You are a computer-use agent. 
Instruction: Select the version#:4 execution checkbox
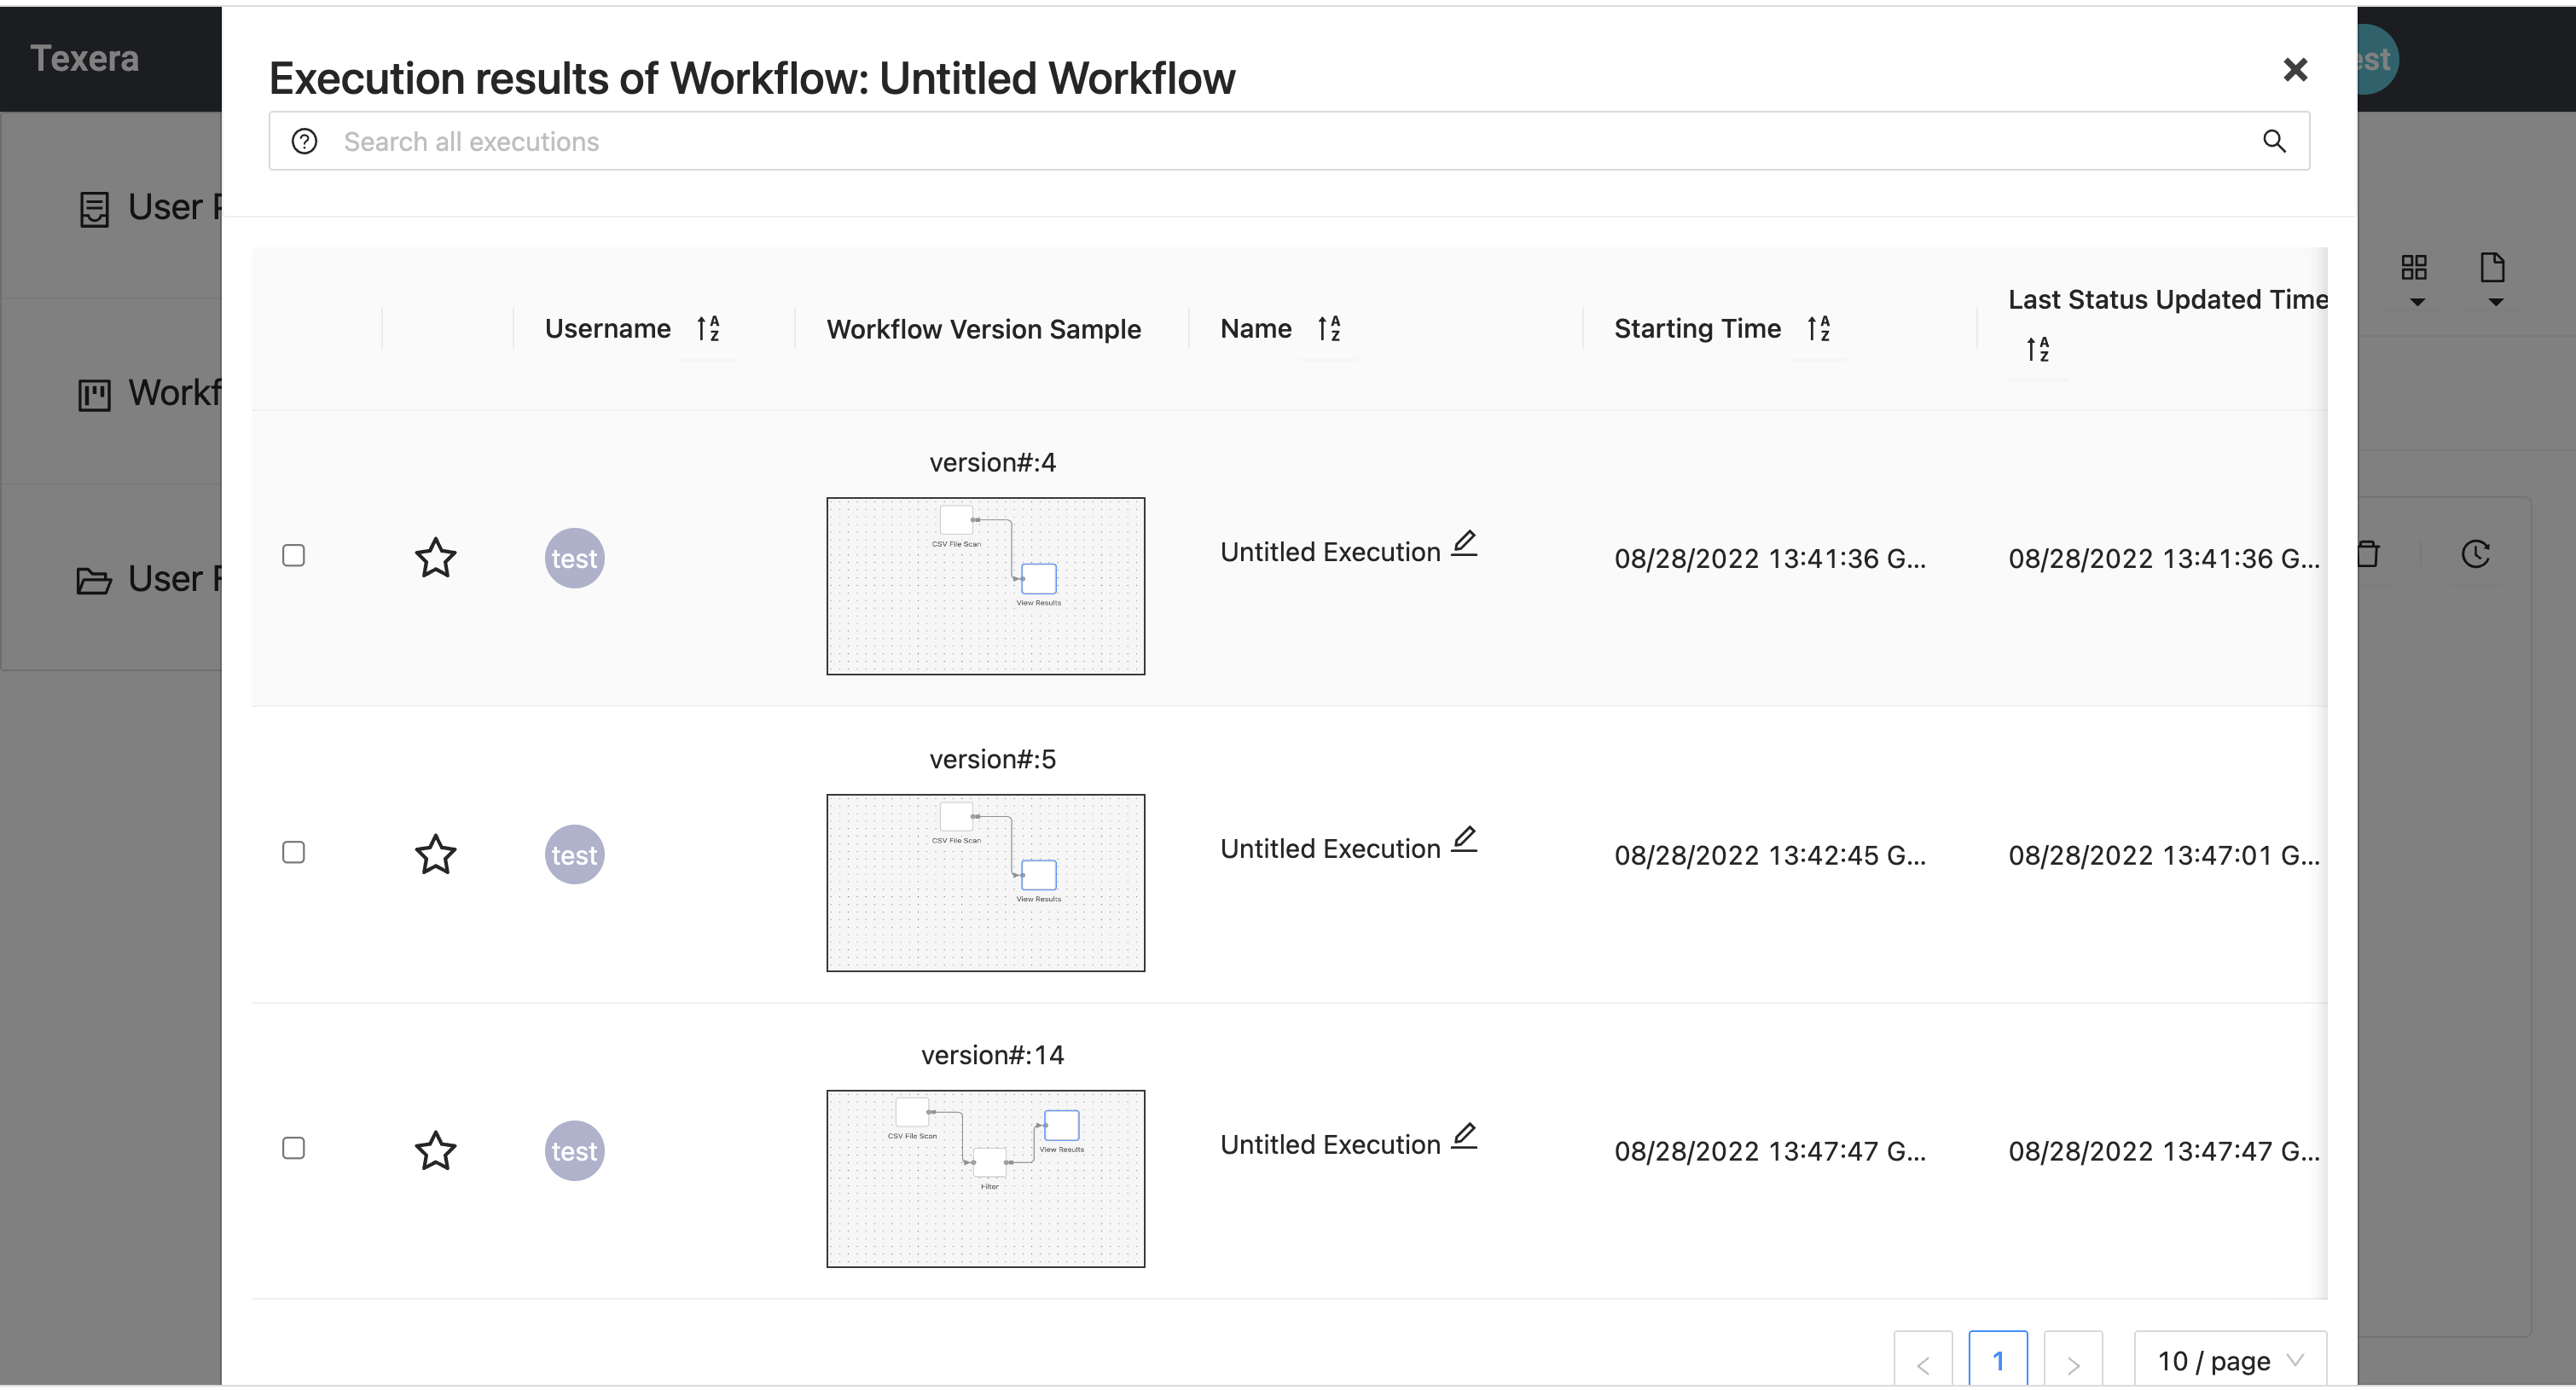(x=293, y=555)
